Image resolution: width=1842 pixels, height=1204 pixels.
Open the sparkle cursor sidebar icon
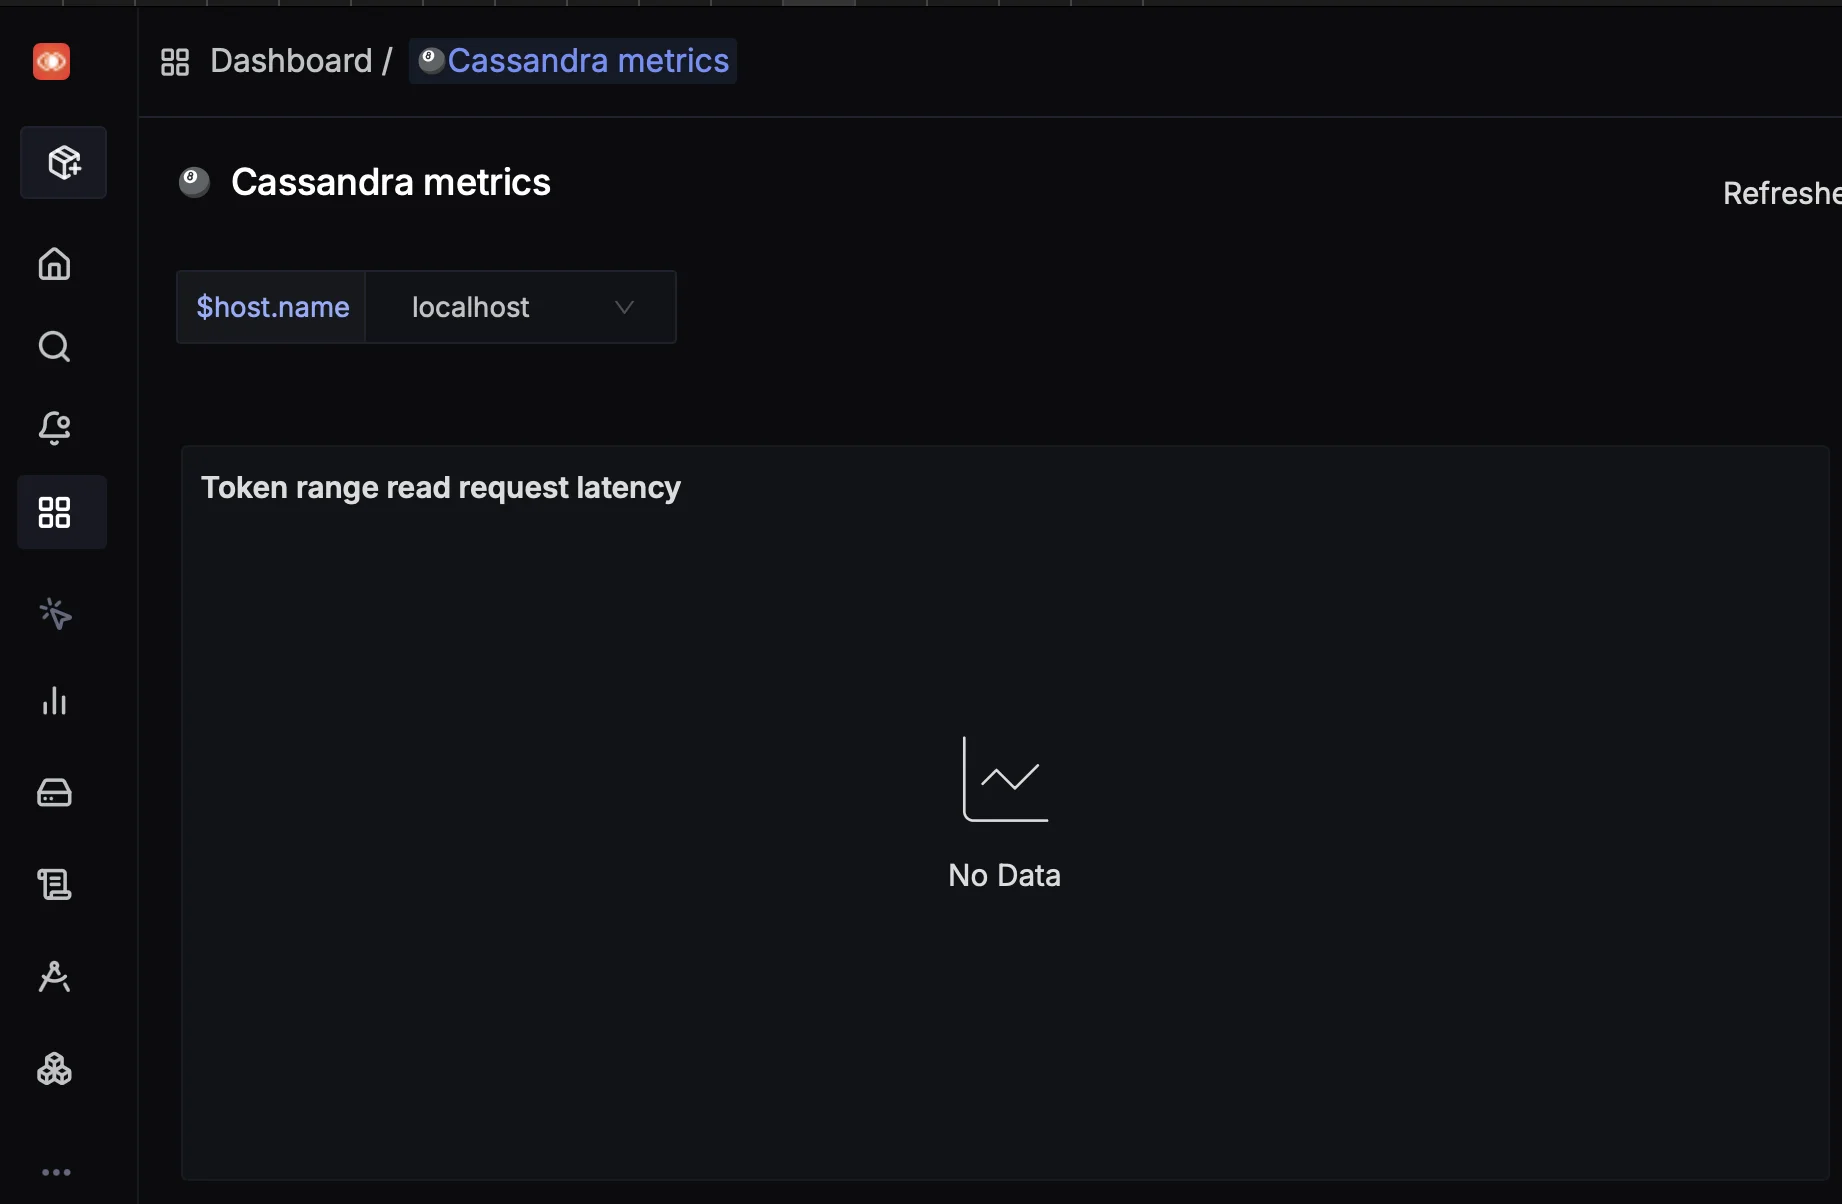(x=55, y=613)
